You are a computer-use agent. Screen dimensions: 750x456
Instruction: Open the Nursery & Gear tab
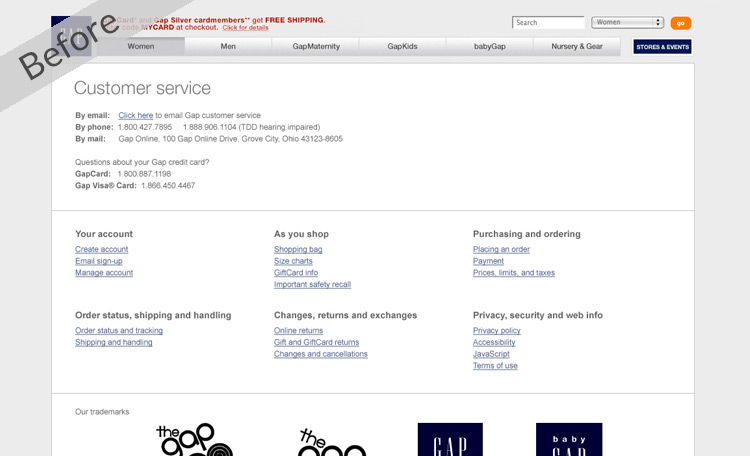pyautogui.click(x=577, y=46)
